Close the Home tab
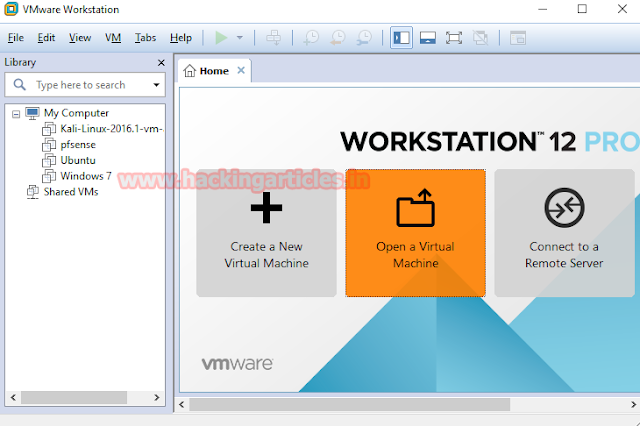This screenshot has height=426, width=640. tap(241, 70)
